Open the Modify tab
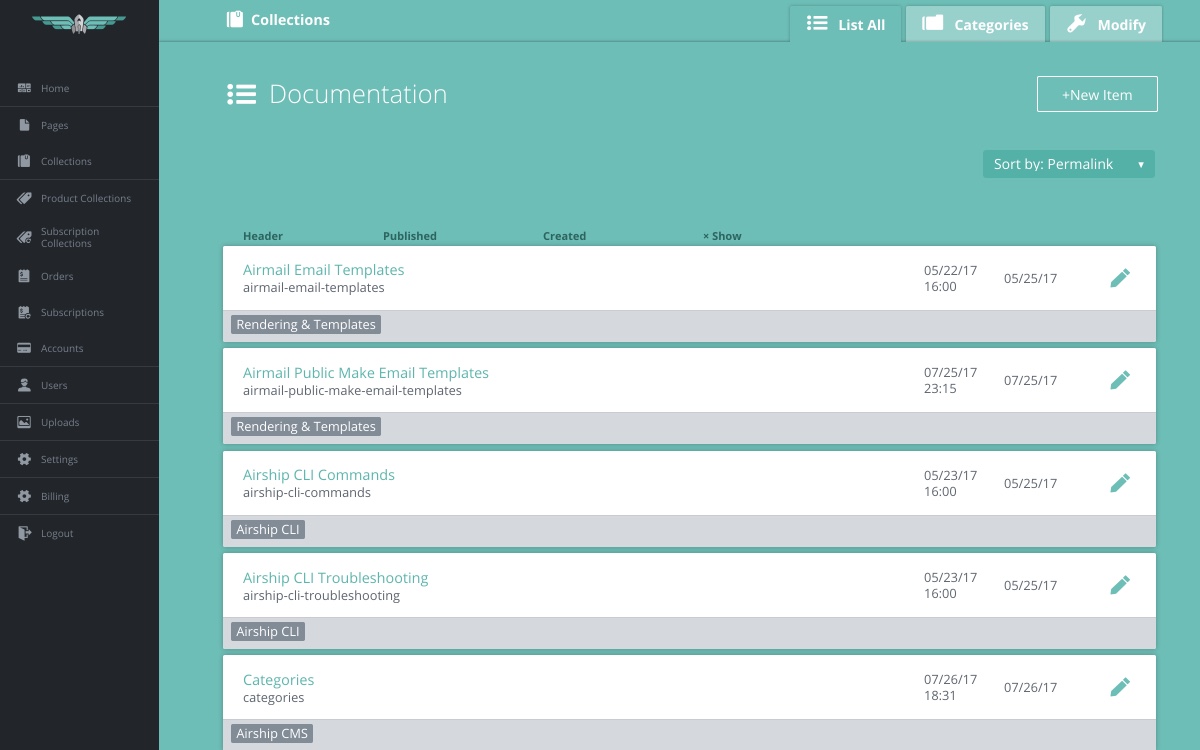Image resolution: width=1200 pixels, height=750 pixels. point(1106,24)
